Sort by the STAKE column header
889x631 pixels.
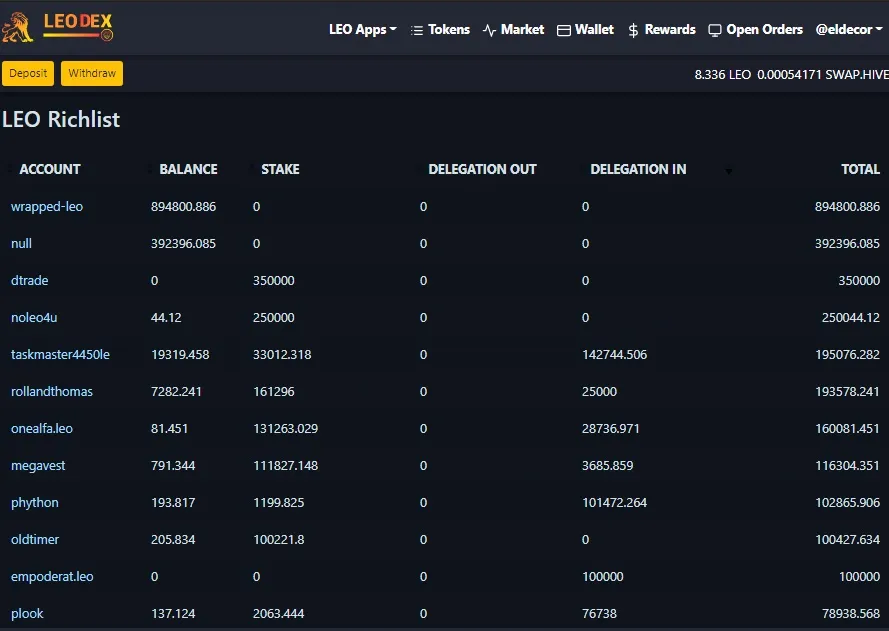(x=280, y=169)
